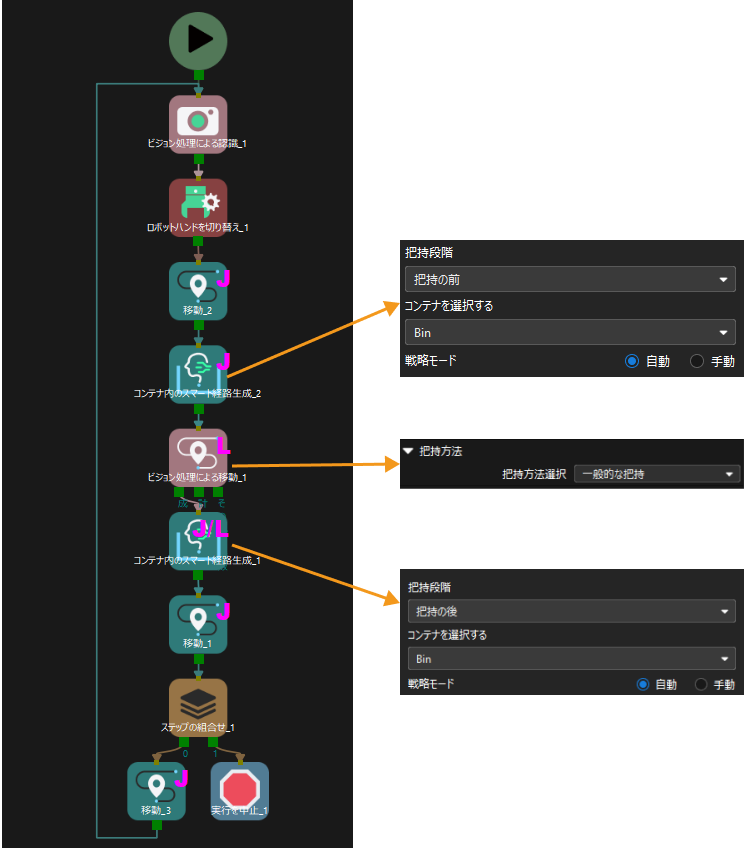
Task: Open the 一般的な把持 method dropdown
Action: [656, 474]
